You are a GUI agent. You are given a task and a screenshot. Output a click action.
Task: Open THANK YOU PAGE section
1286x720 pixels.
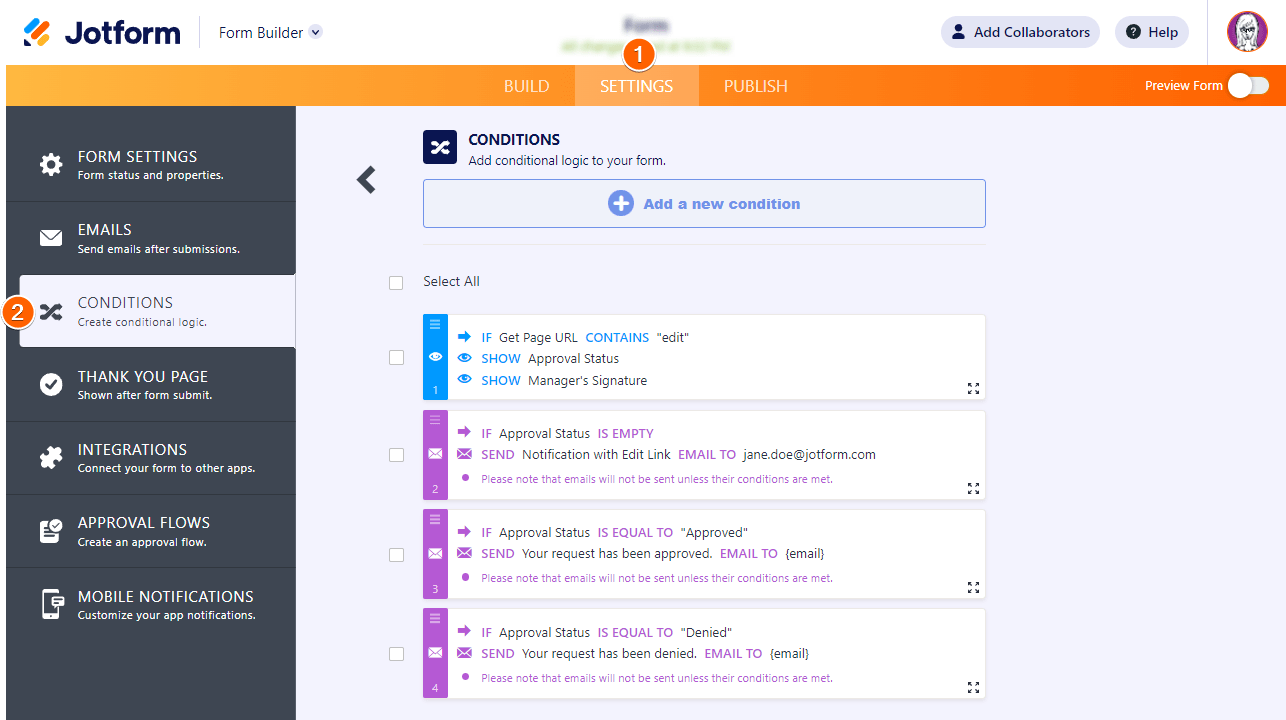pyautogui.click(x=151, y=384)
